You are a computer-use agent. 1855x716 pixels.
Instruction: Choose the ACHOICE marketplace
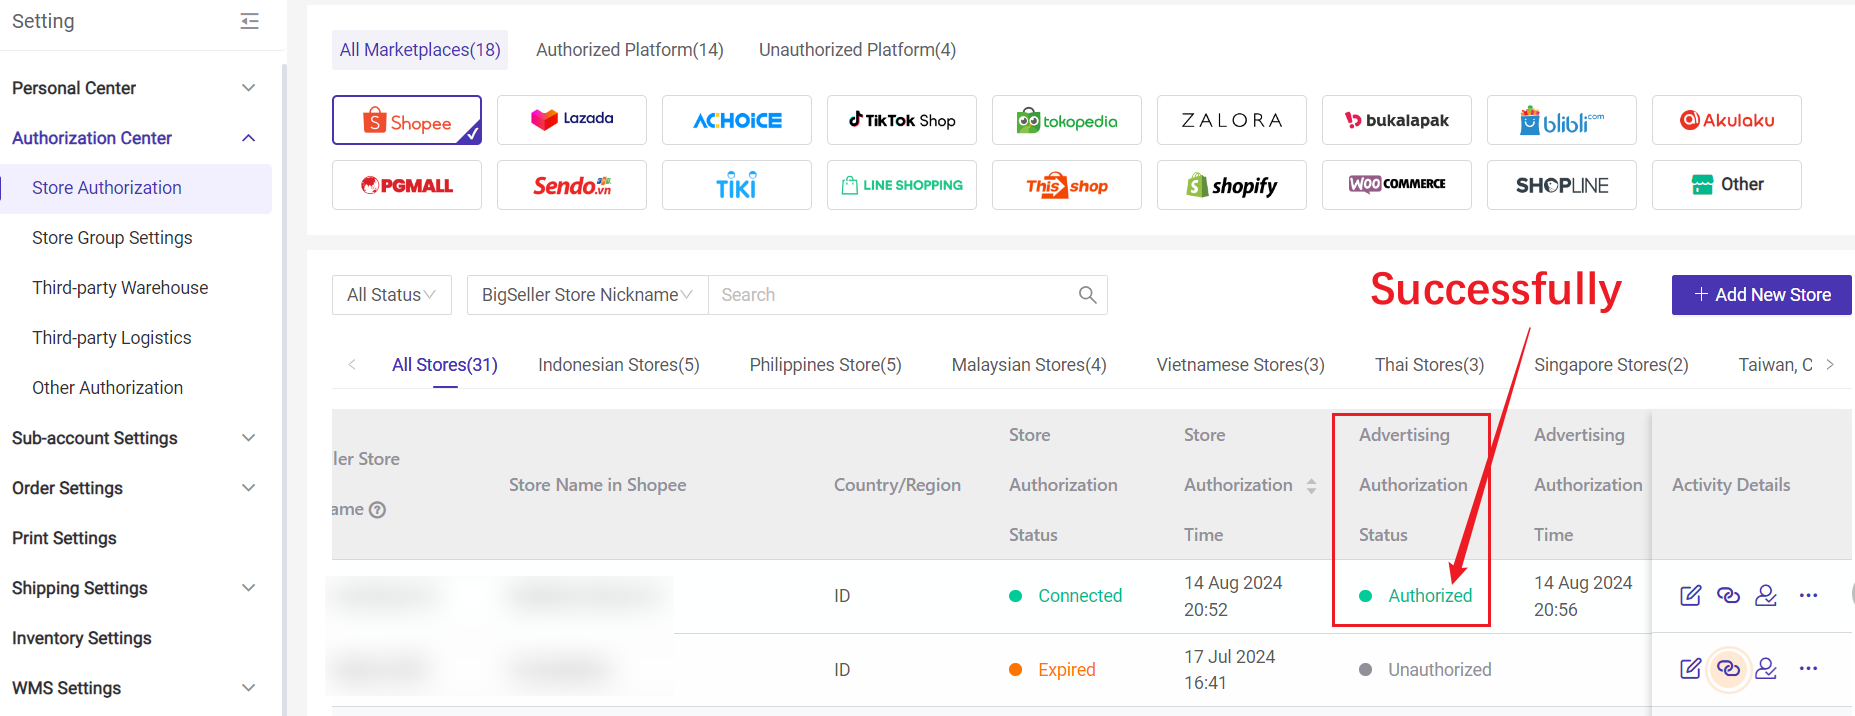tap(737, 120)
